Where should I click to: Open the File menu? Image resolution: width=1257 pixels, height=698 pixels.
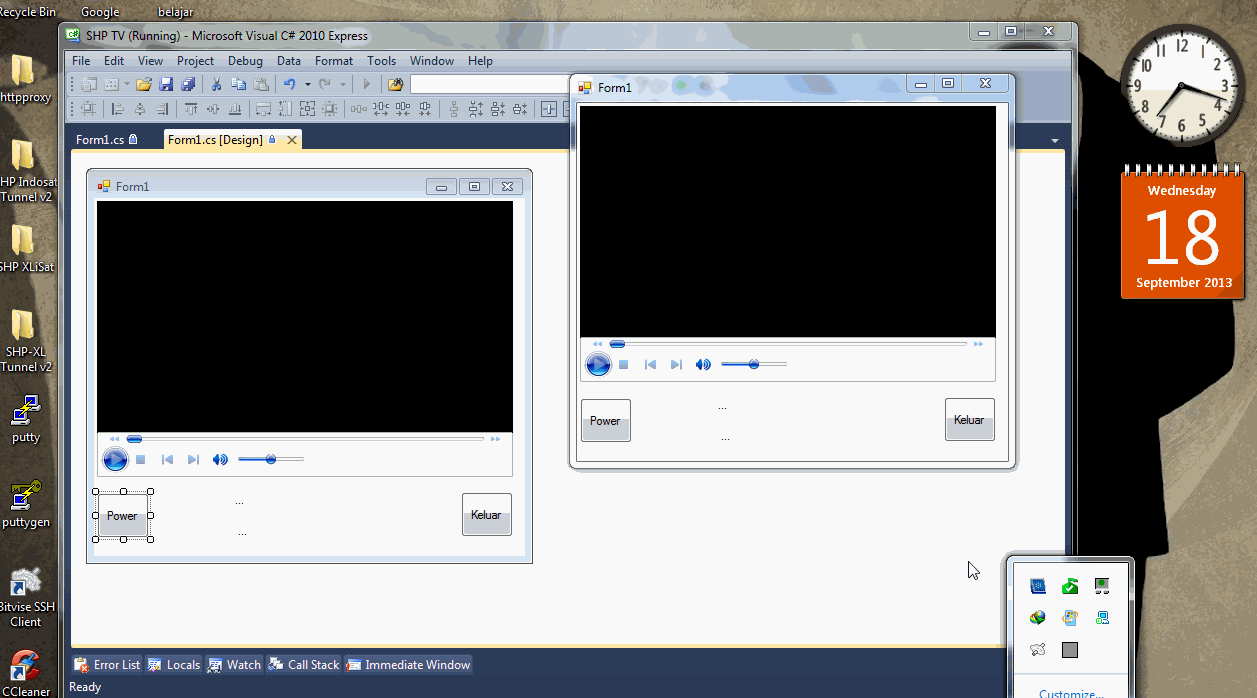point(81,61)
